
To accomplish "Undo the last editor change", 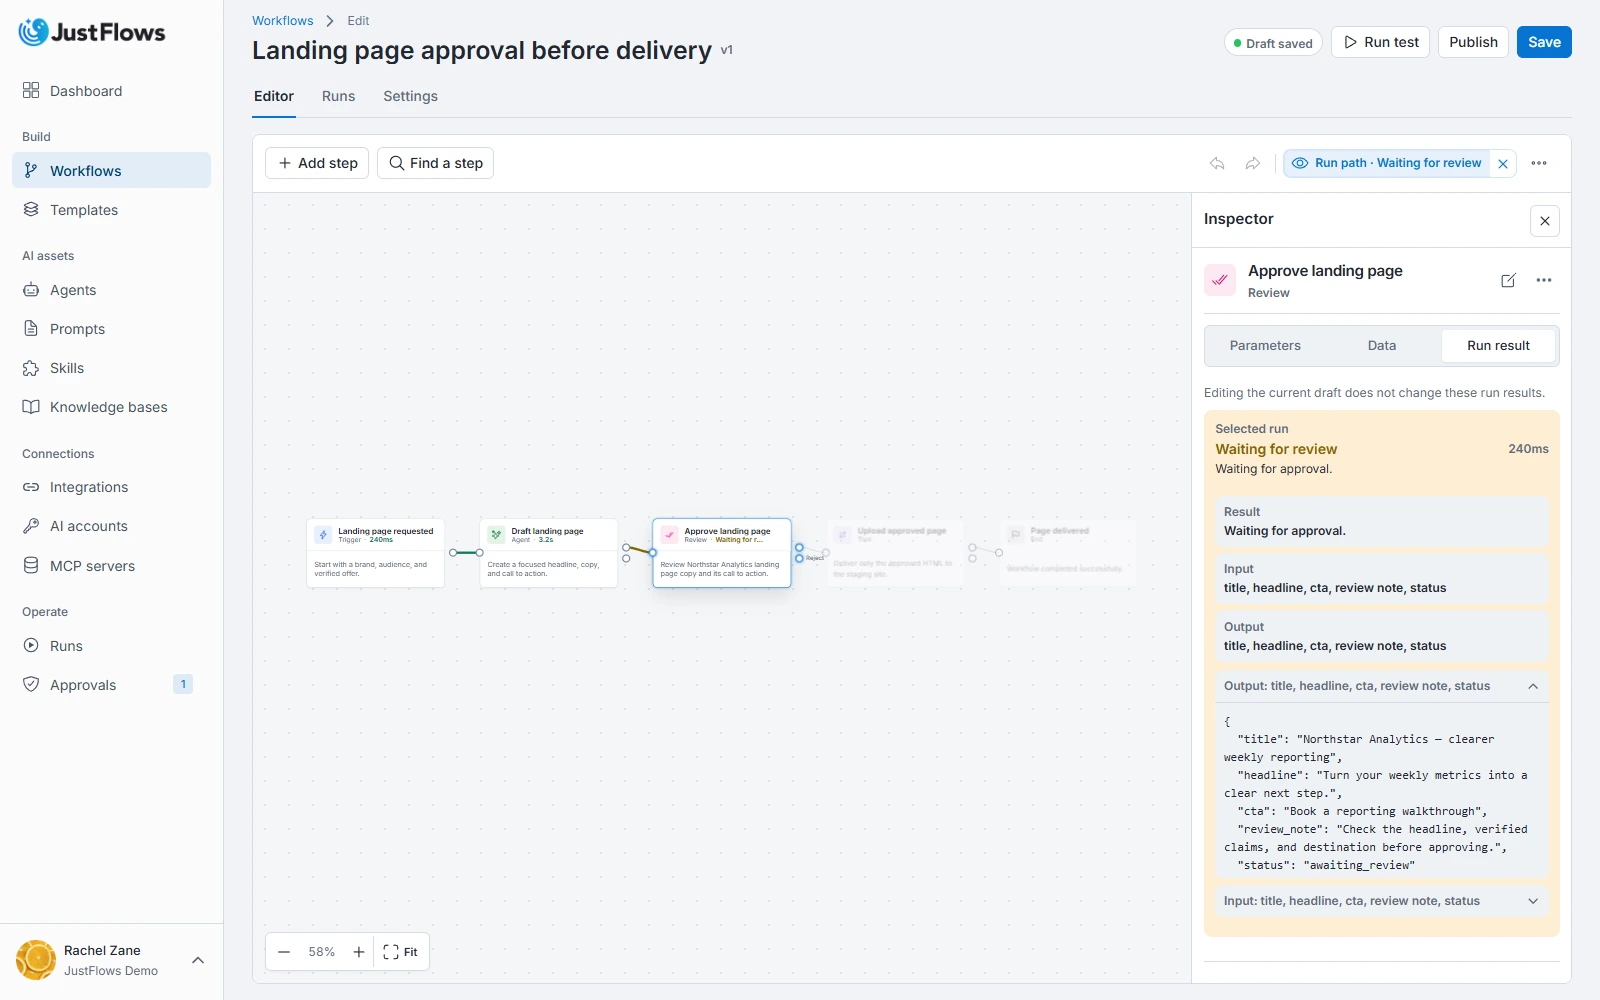I will tap(1217, 163).
